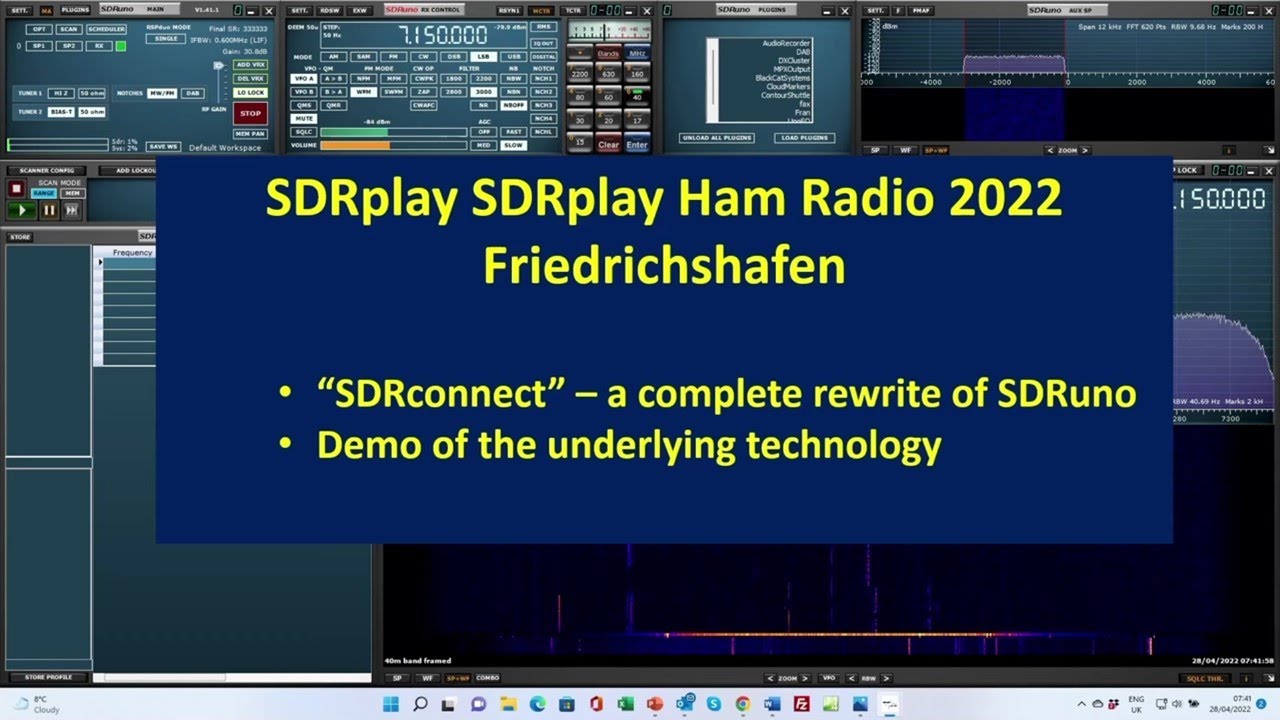Decrease RBW with left arrow in main spectrum

(x=851, y=677)
